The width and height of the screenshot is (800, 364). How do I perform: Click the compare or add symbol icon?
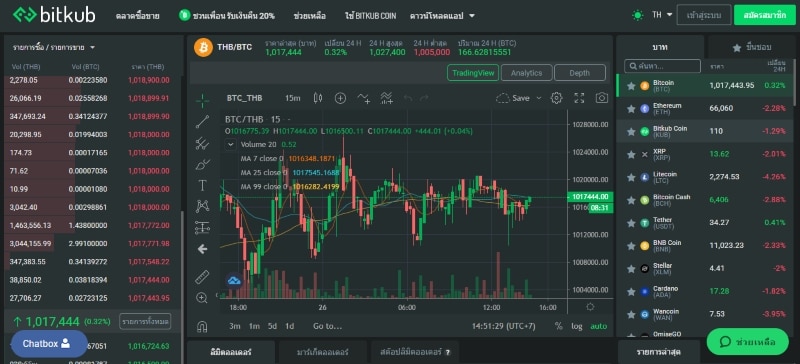[x=340, y=98]
